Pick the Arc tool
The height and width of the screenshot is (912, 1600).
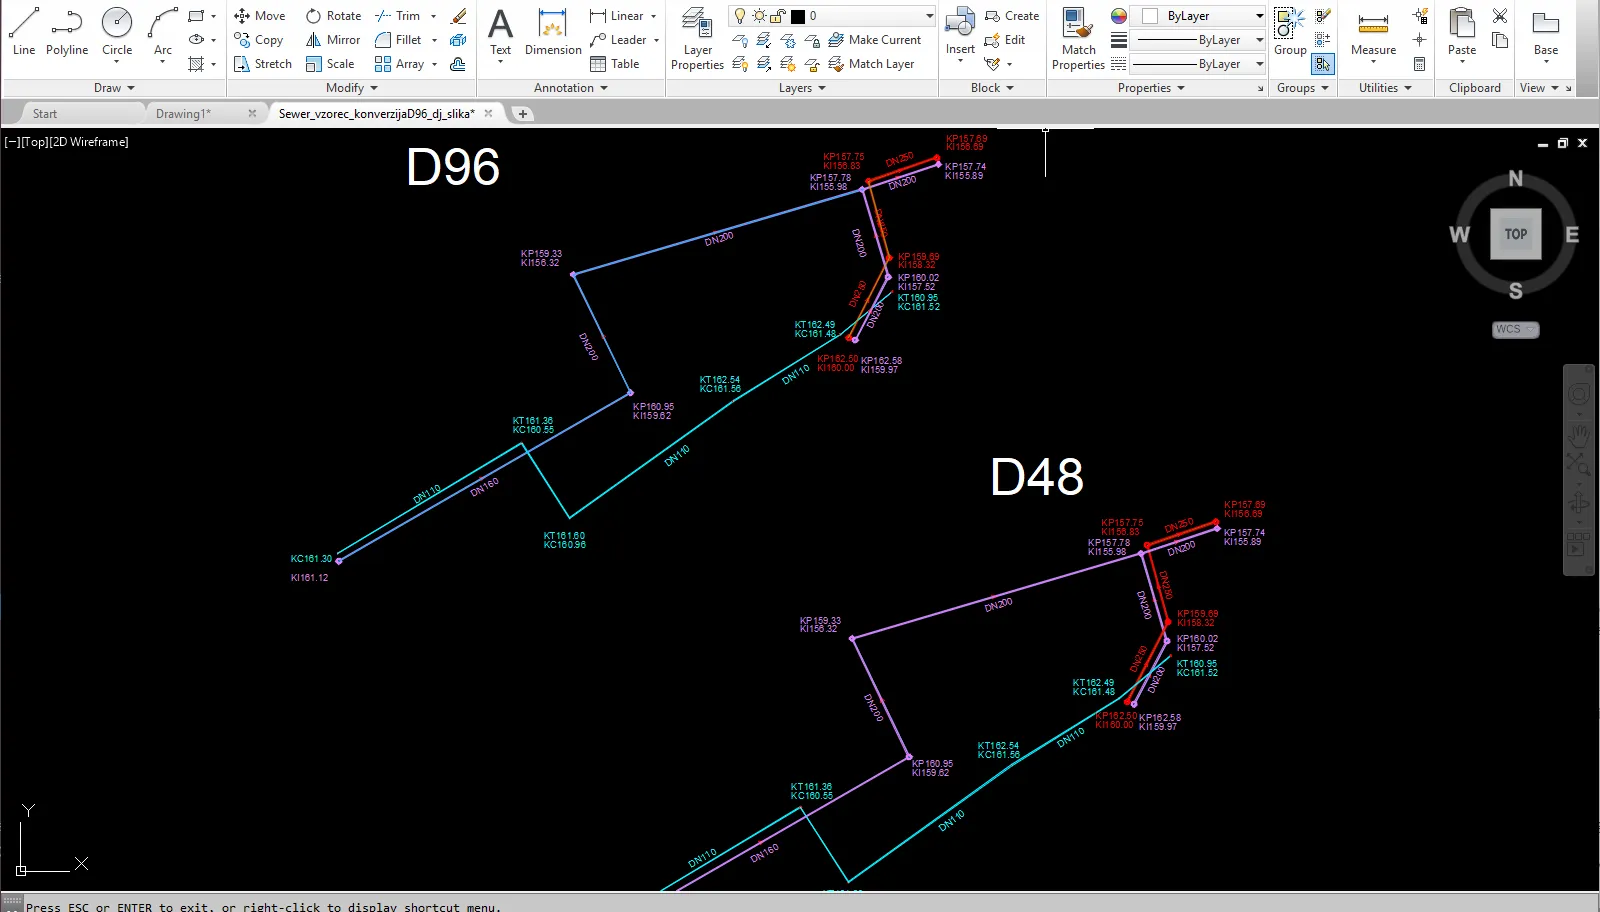click(163, 30)
